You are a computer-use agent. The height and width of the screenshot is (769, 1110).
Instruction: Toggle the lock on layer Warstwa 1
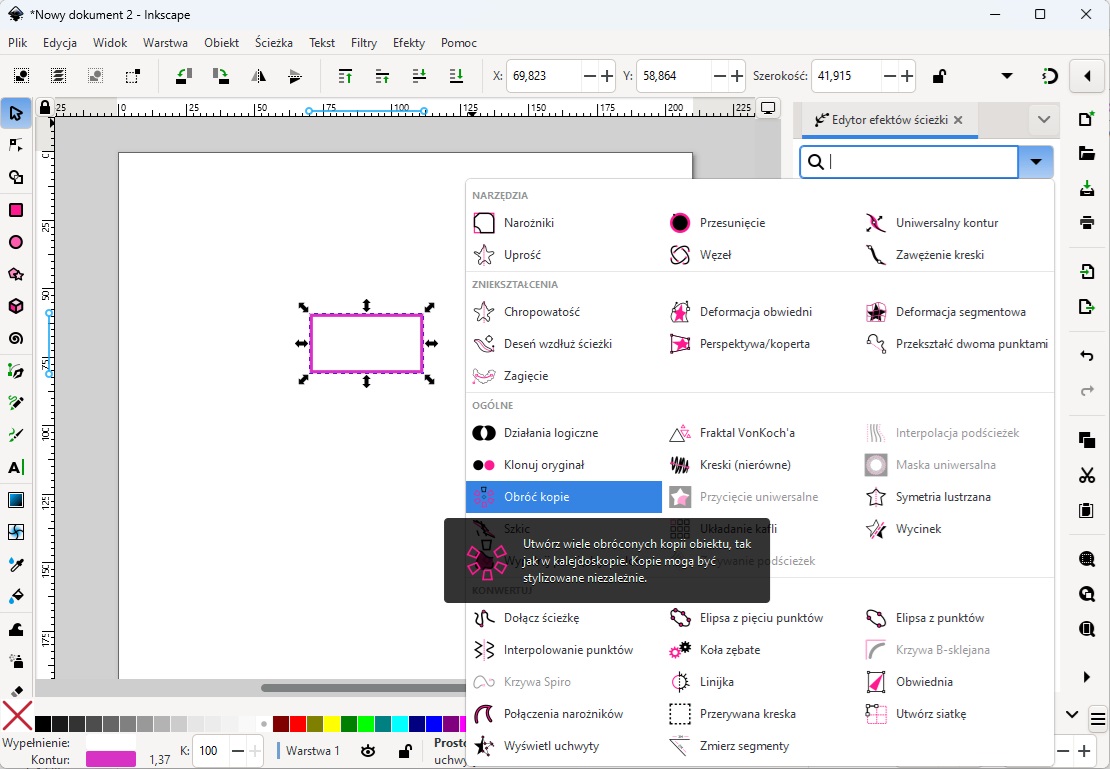click(x=404, y=750)
